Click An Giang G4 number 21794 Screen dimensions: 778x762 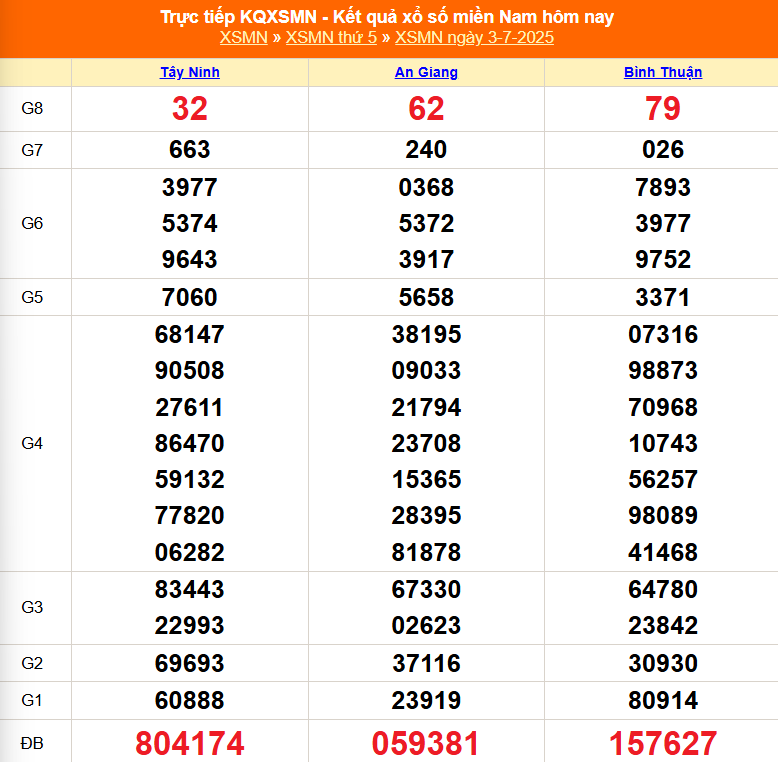click(x=426, y=407)
